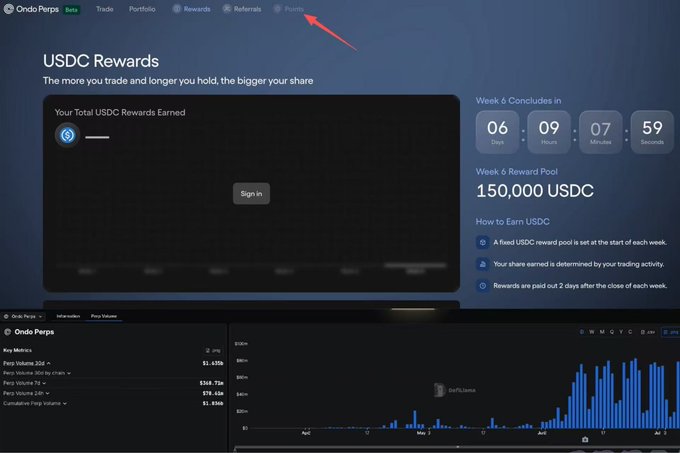Select the W weekly chart interval

592,332
